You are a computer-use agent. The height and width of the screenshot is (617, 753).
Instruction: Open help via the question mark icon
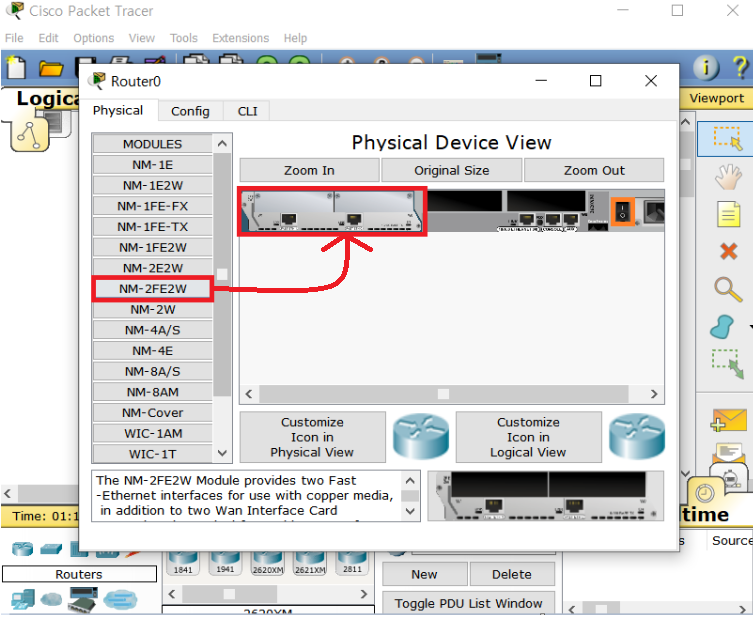click(x=740, y=67)
